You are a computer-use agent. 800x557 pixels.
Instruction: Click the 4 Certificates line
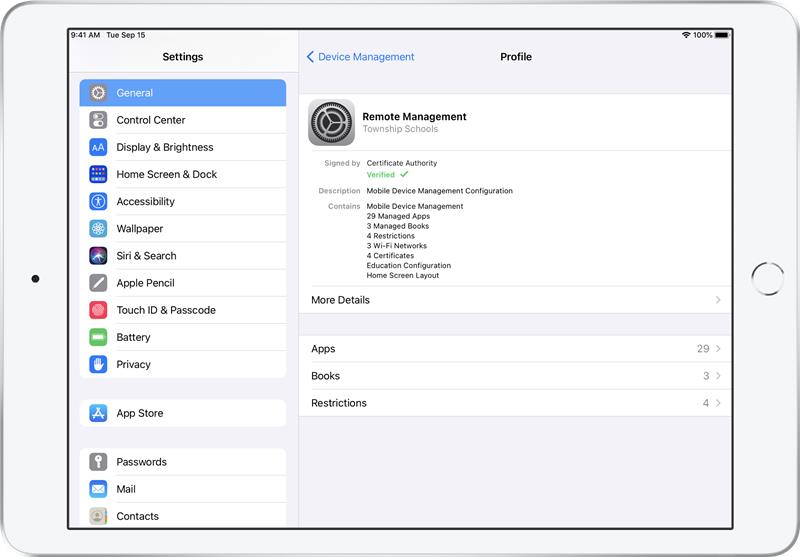(x=390, y=256)
